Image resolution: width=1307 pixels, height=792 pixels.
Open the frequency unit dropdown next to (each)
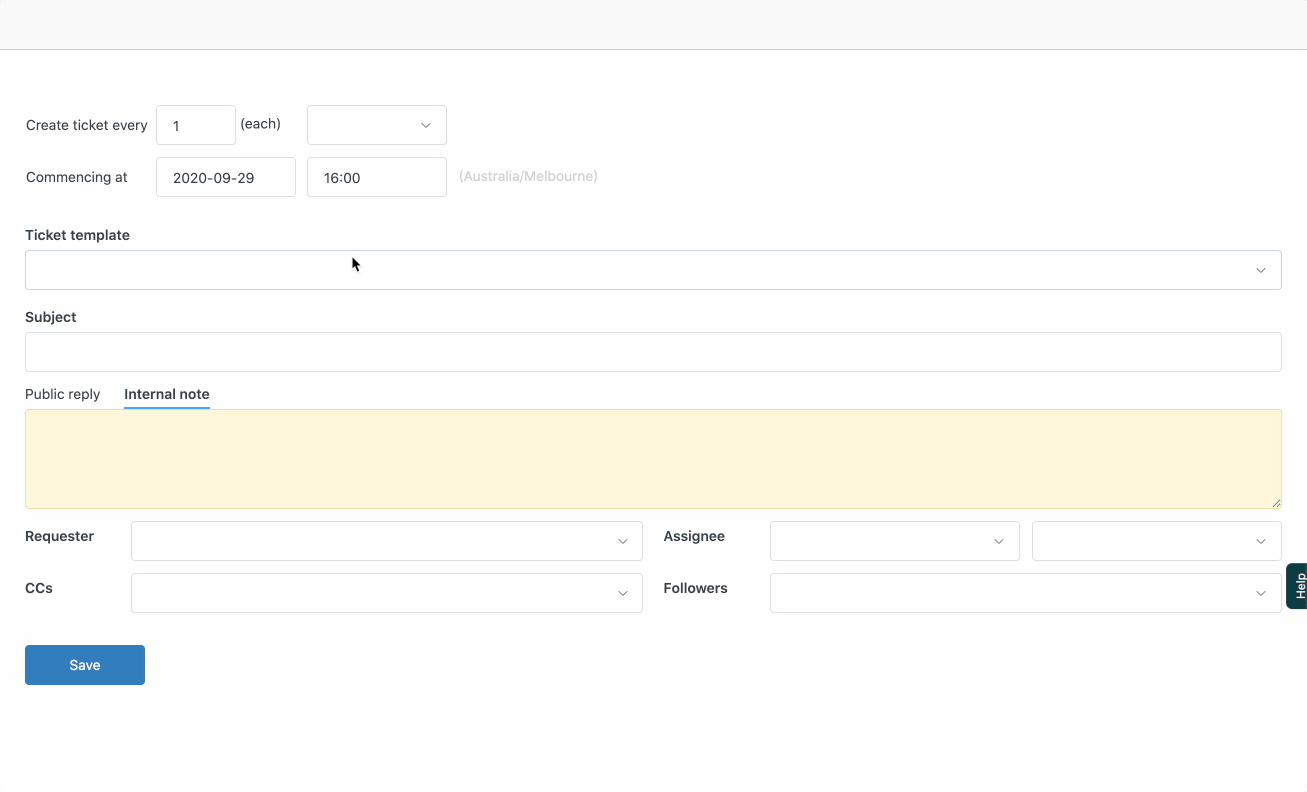coord(377,125)
